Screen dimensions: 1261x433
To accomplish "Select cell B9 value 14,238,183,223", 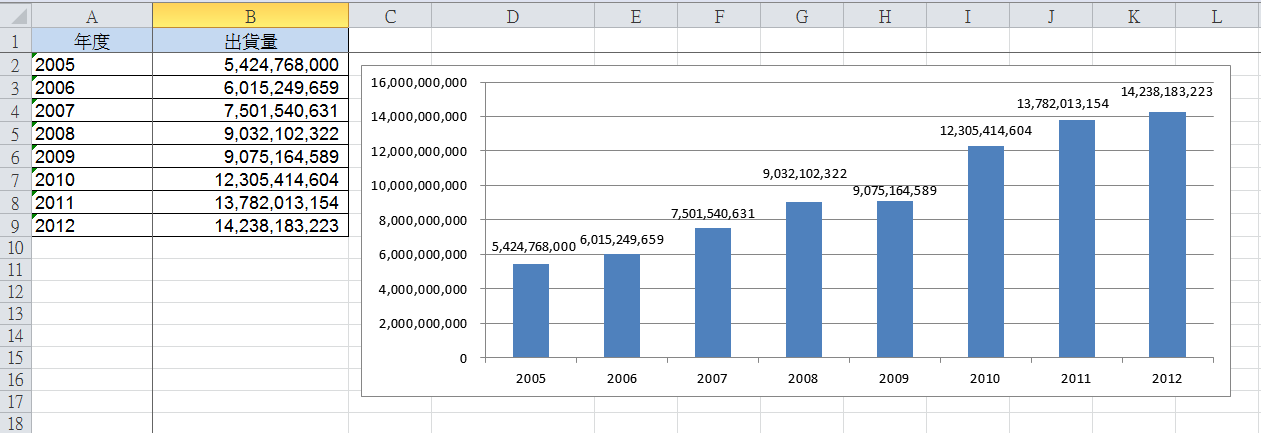I will click(x=251, y=226).
